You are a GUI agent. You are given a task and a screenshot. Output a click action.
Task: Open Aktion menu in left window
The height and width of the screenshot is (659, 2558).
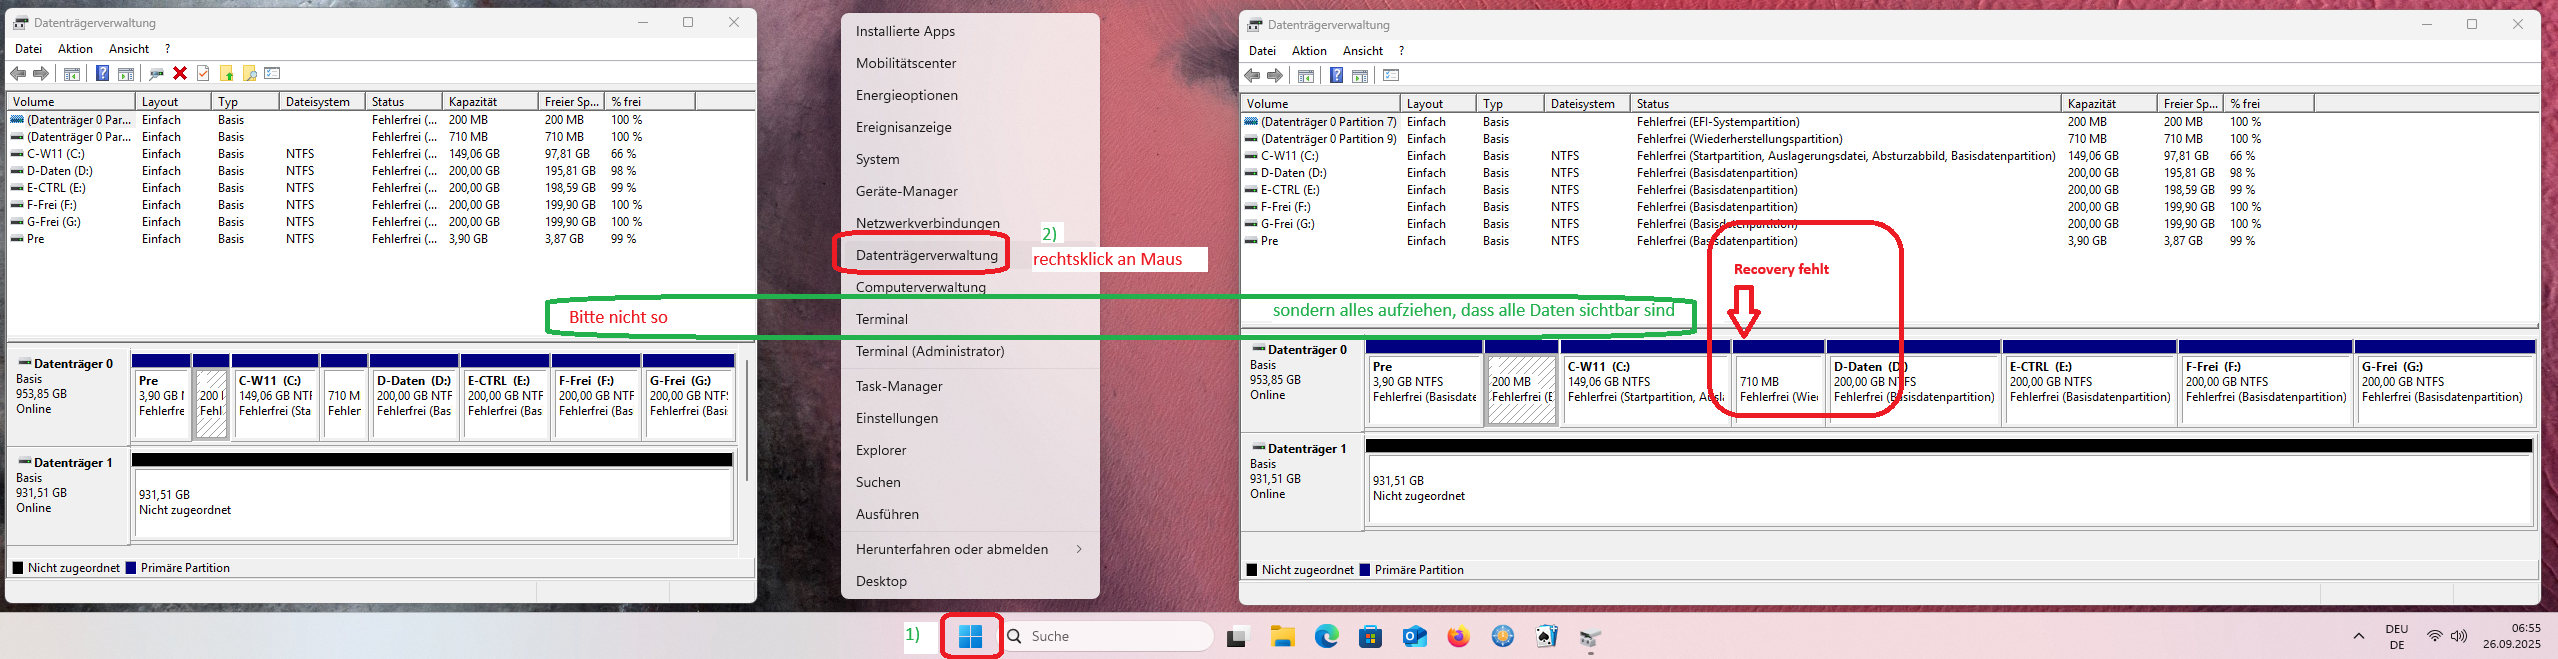(x=75, y=49)
